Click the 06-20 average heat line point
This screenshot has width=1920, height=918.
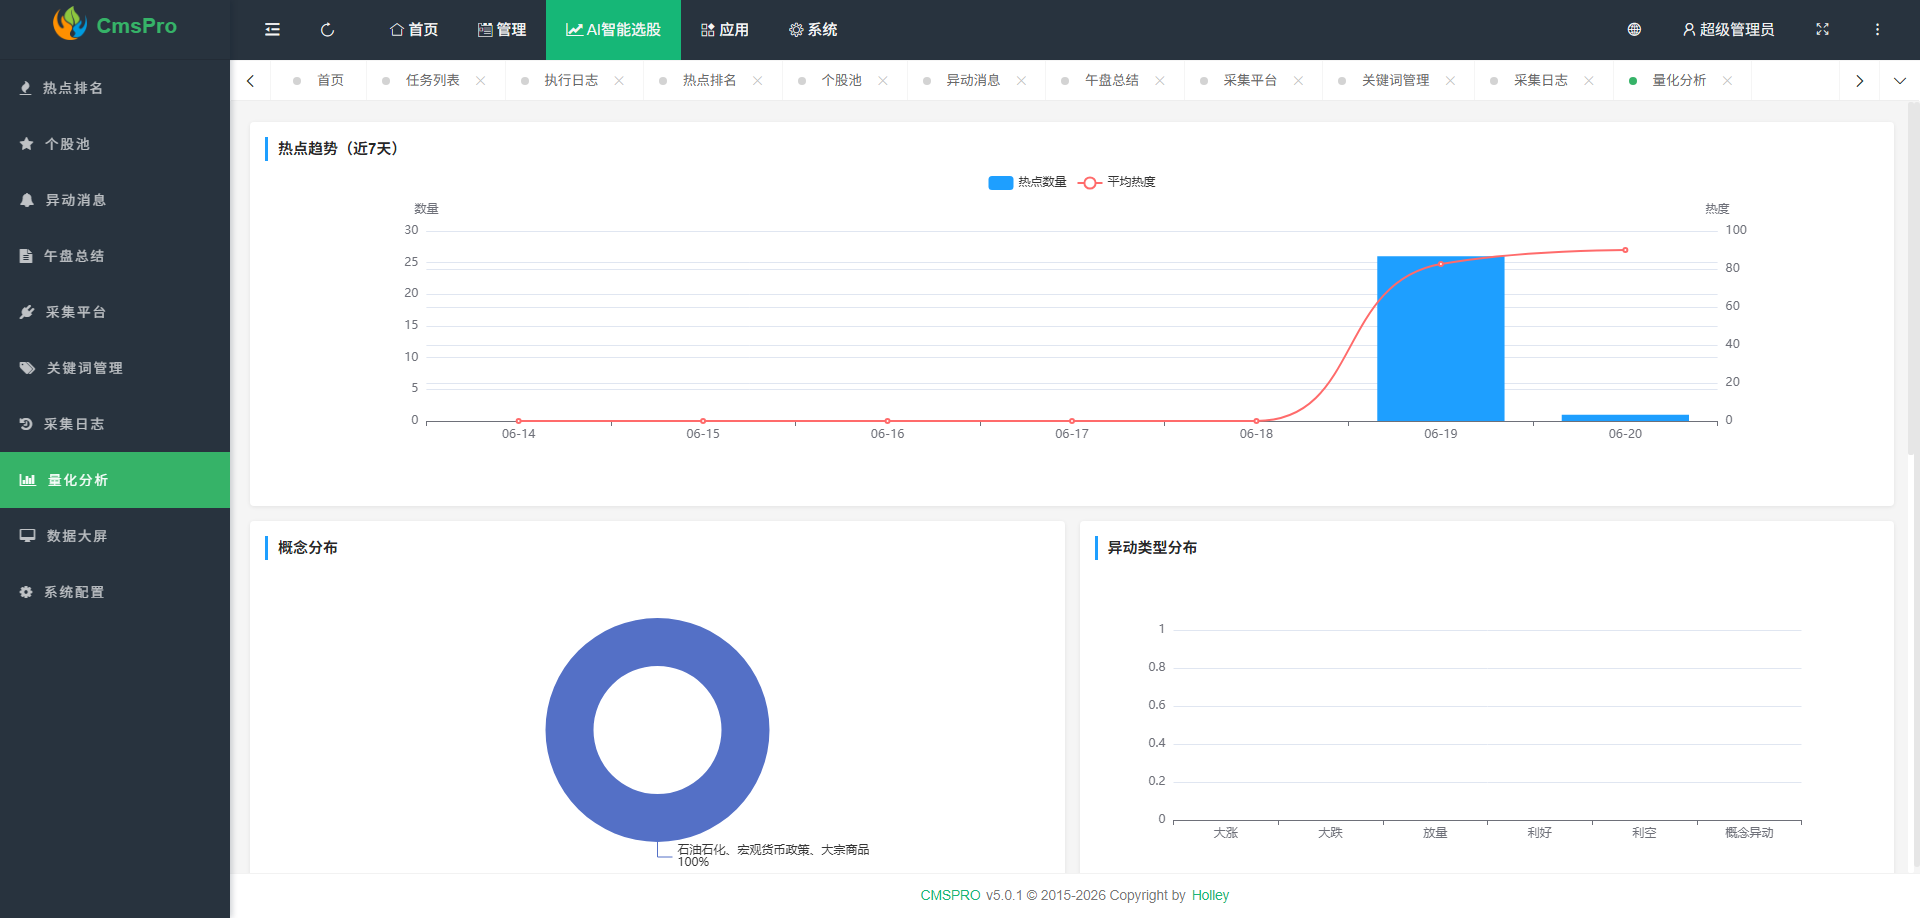click(1625, 250)
